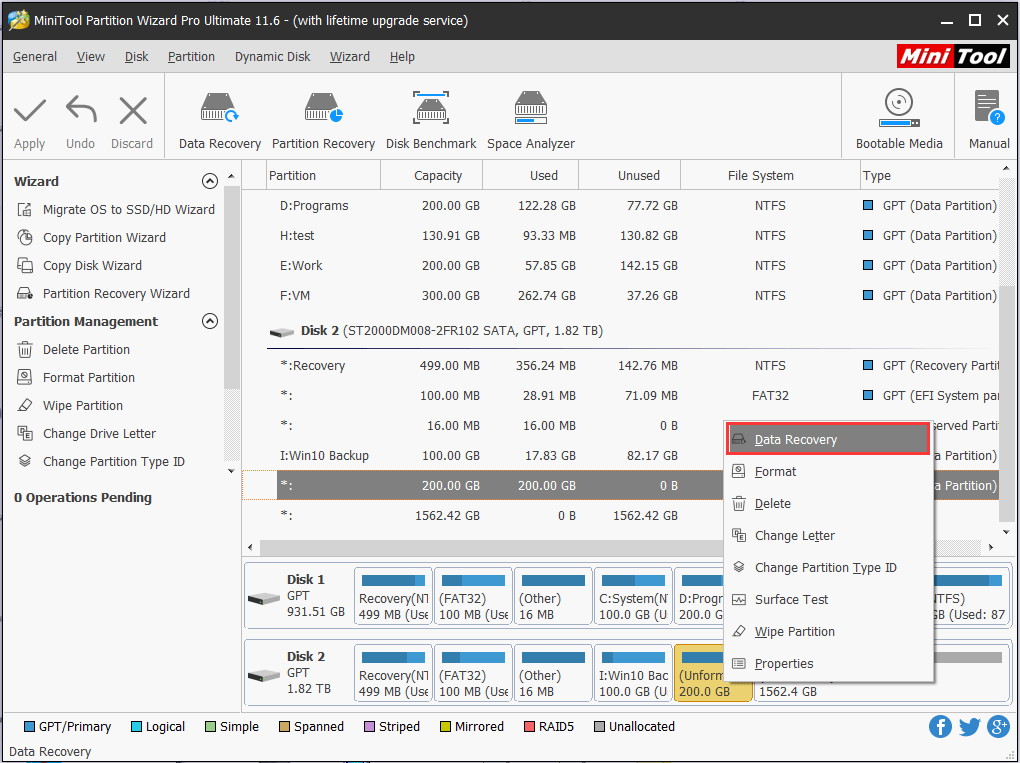This screenshot has width=1020, height=763.
Task: Click the partition list scroll-right arrow
Action: (x=991, y=547)
